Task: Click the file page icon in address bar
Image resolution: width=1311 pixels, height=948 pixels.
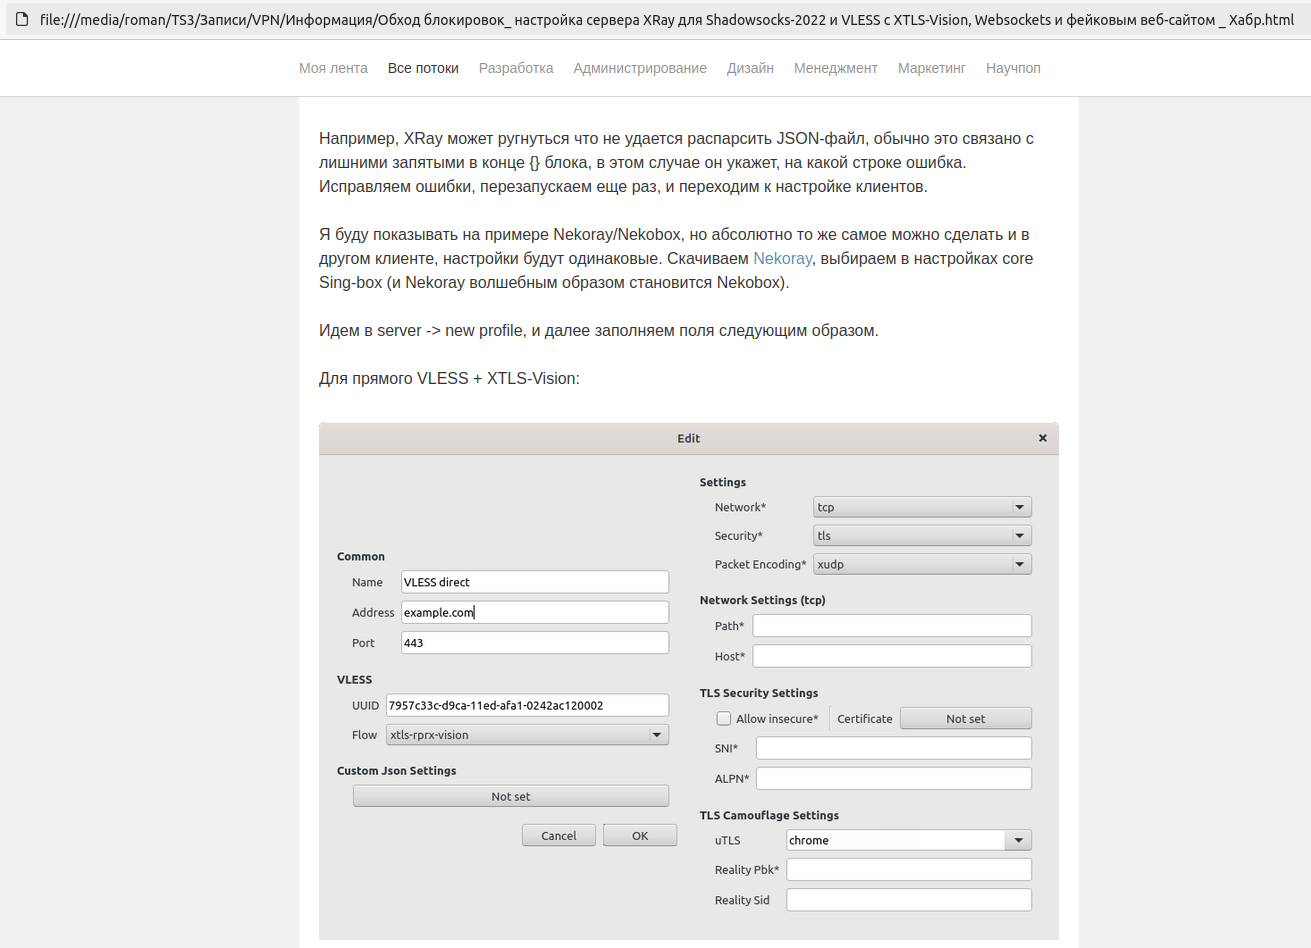Action: [22, 19]
